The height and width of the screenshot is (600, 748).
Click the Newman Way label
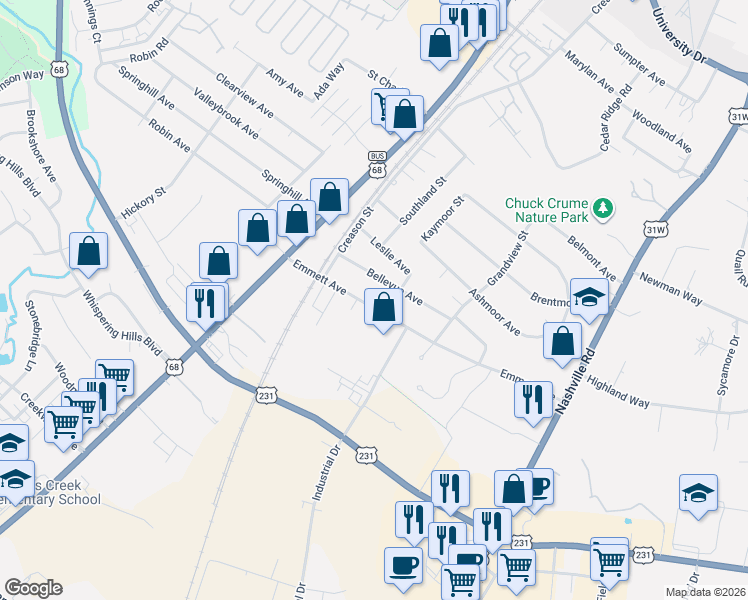pyautogui.click(x=671, y=289)
